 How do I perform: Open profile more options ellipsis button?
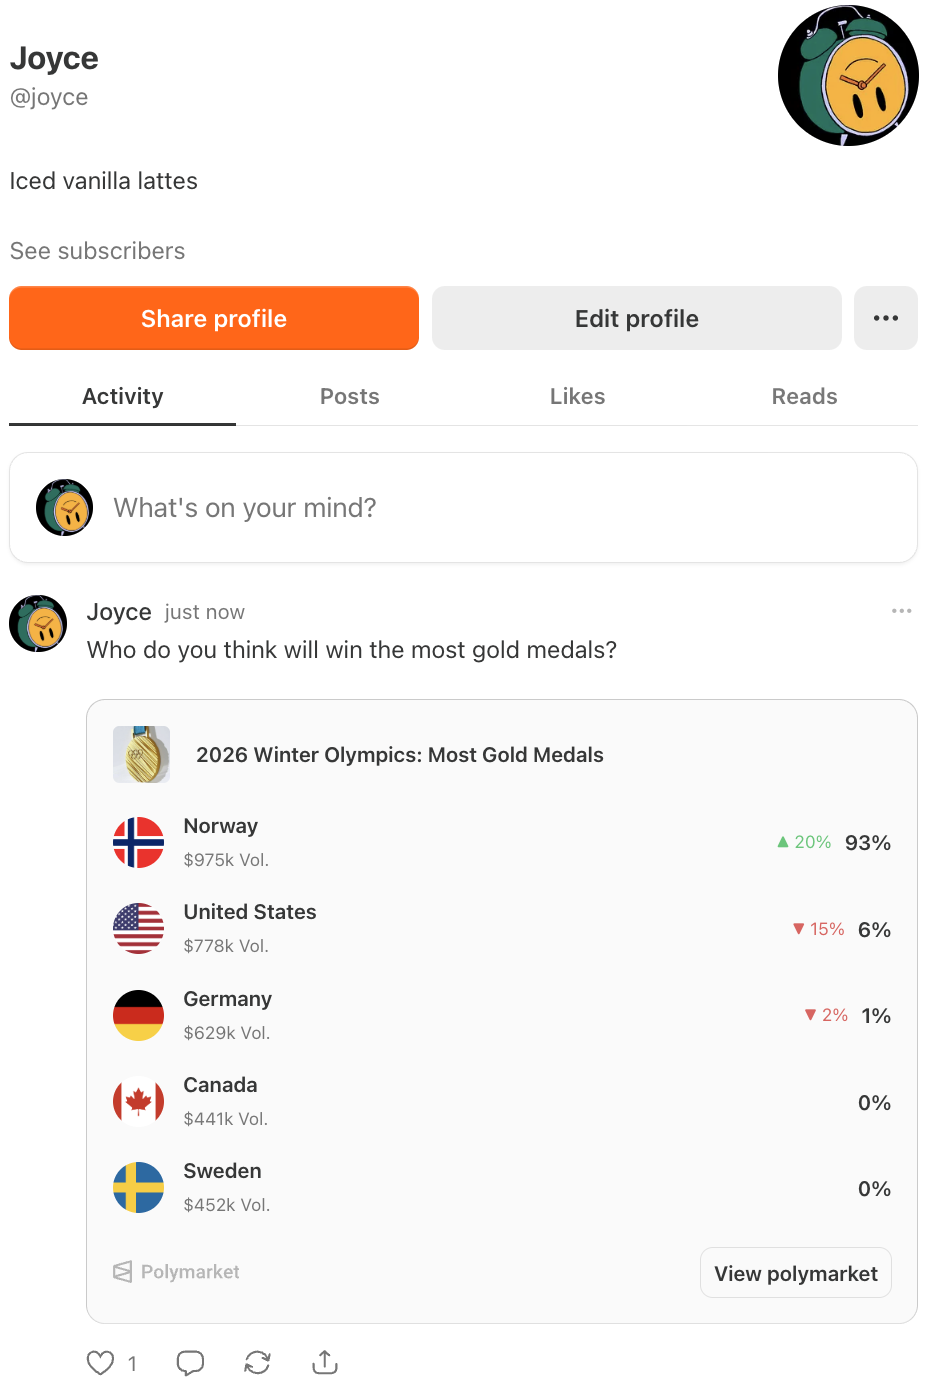pyautogui.click(x=885, y=318)
